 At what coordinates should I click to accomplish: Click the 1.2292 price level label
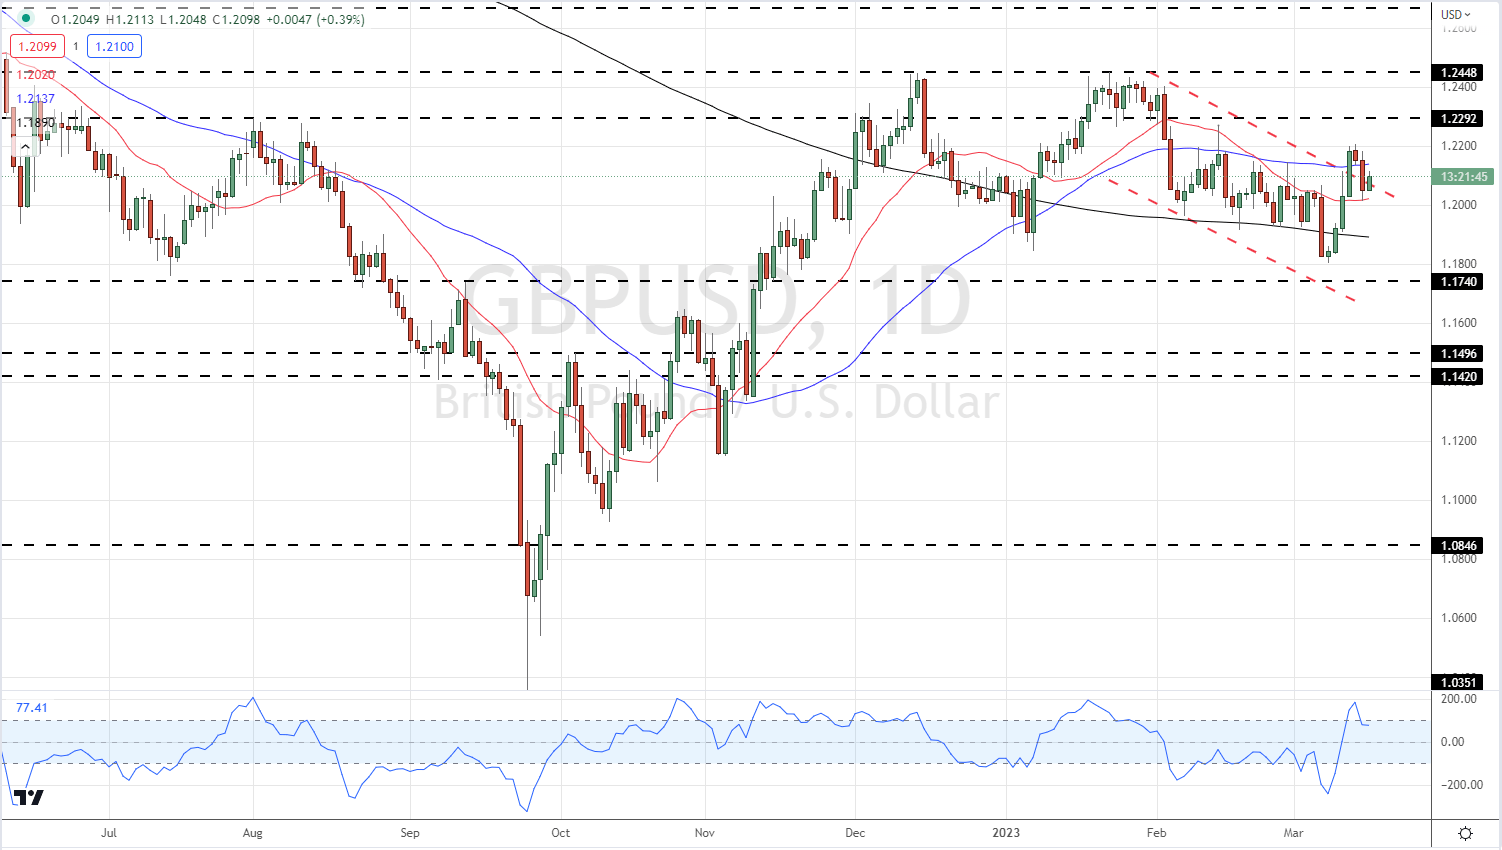(1459, 119)
